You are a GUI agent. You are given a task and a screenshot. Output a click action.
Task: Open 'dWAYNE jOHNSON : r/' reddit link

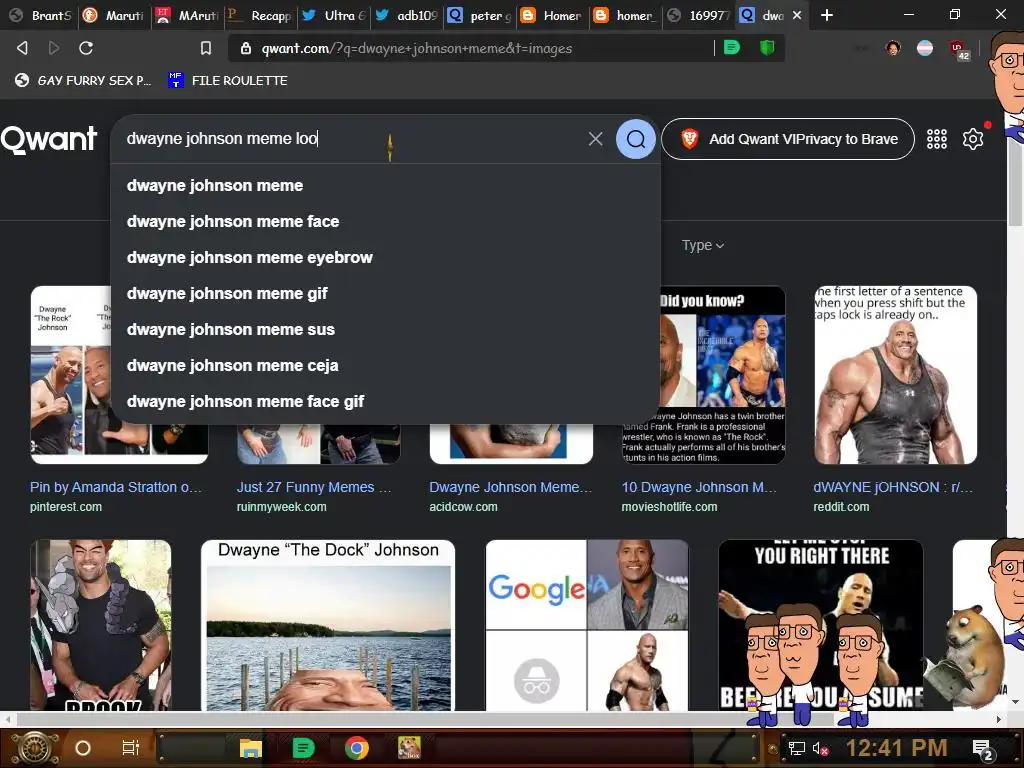(893, 487)
